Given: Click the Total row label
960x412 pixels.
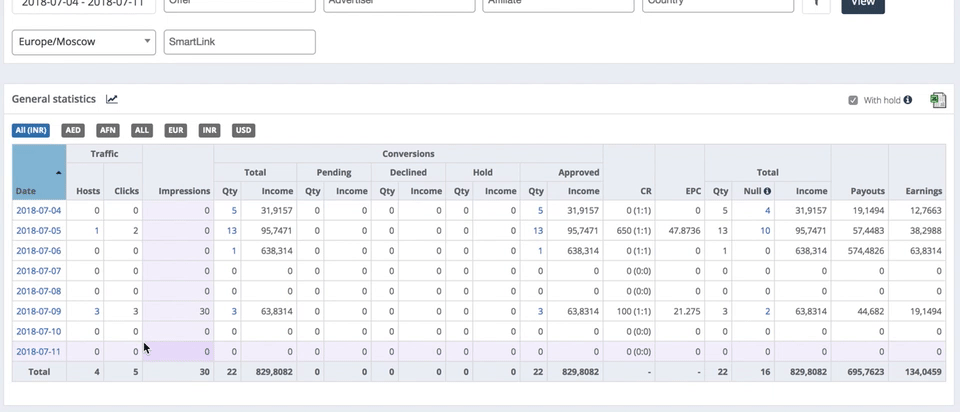Looking at the screenshot, I should coord(39,372).
